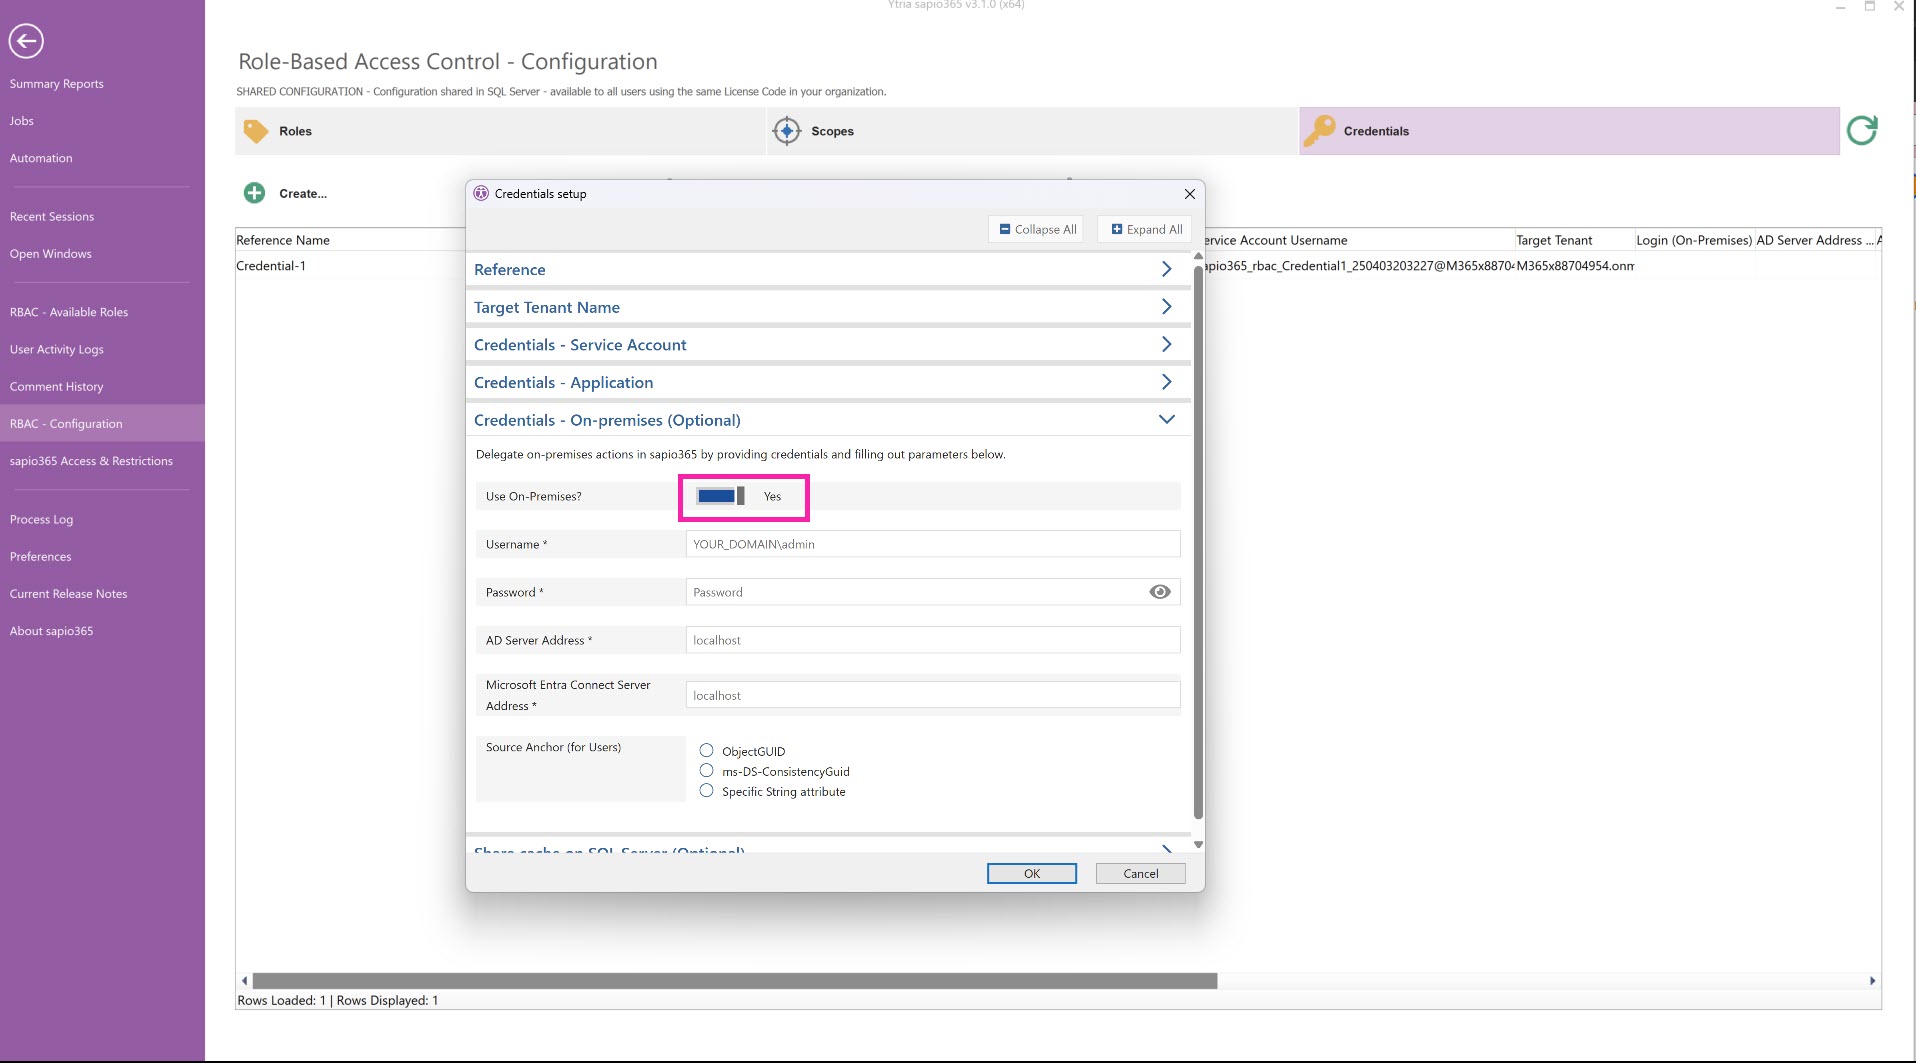
Task: Click the AD Server Address input field
Action: pos(932,640)
